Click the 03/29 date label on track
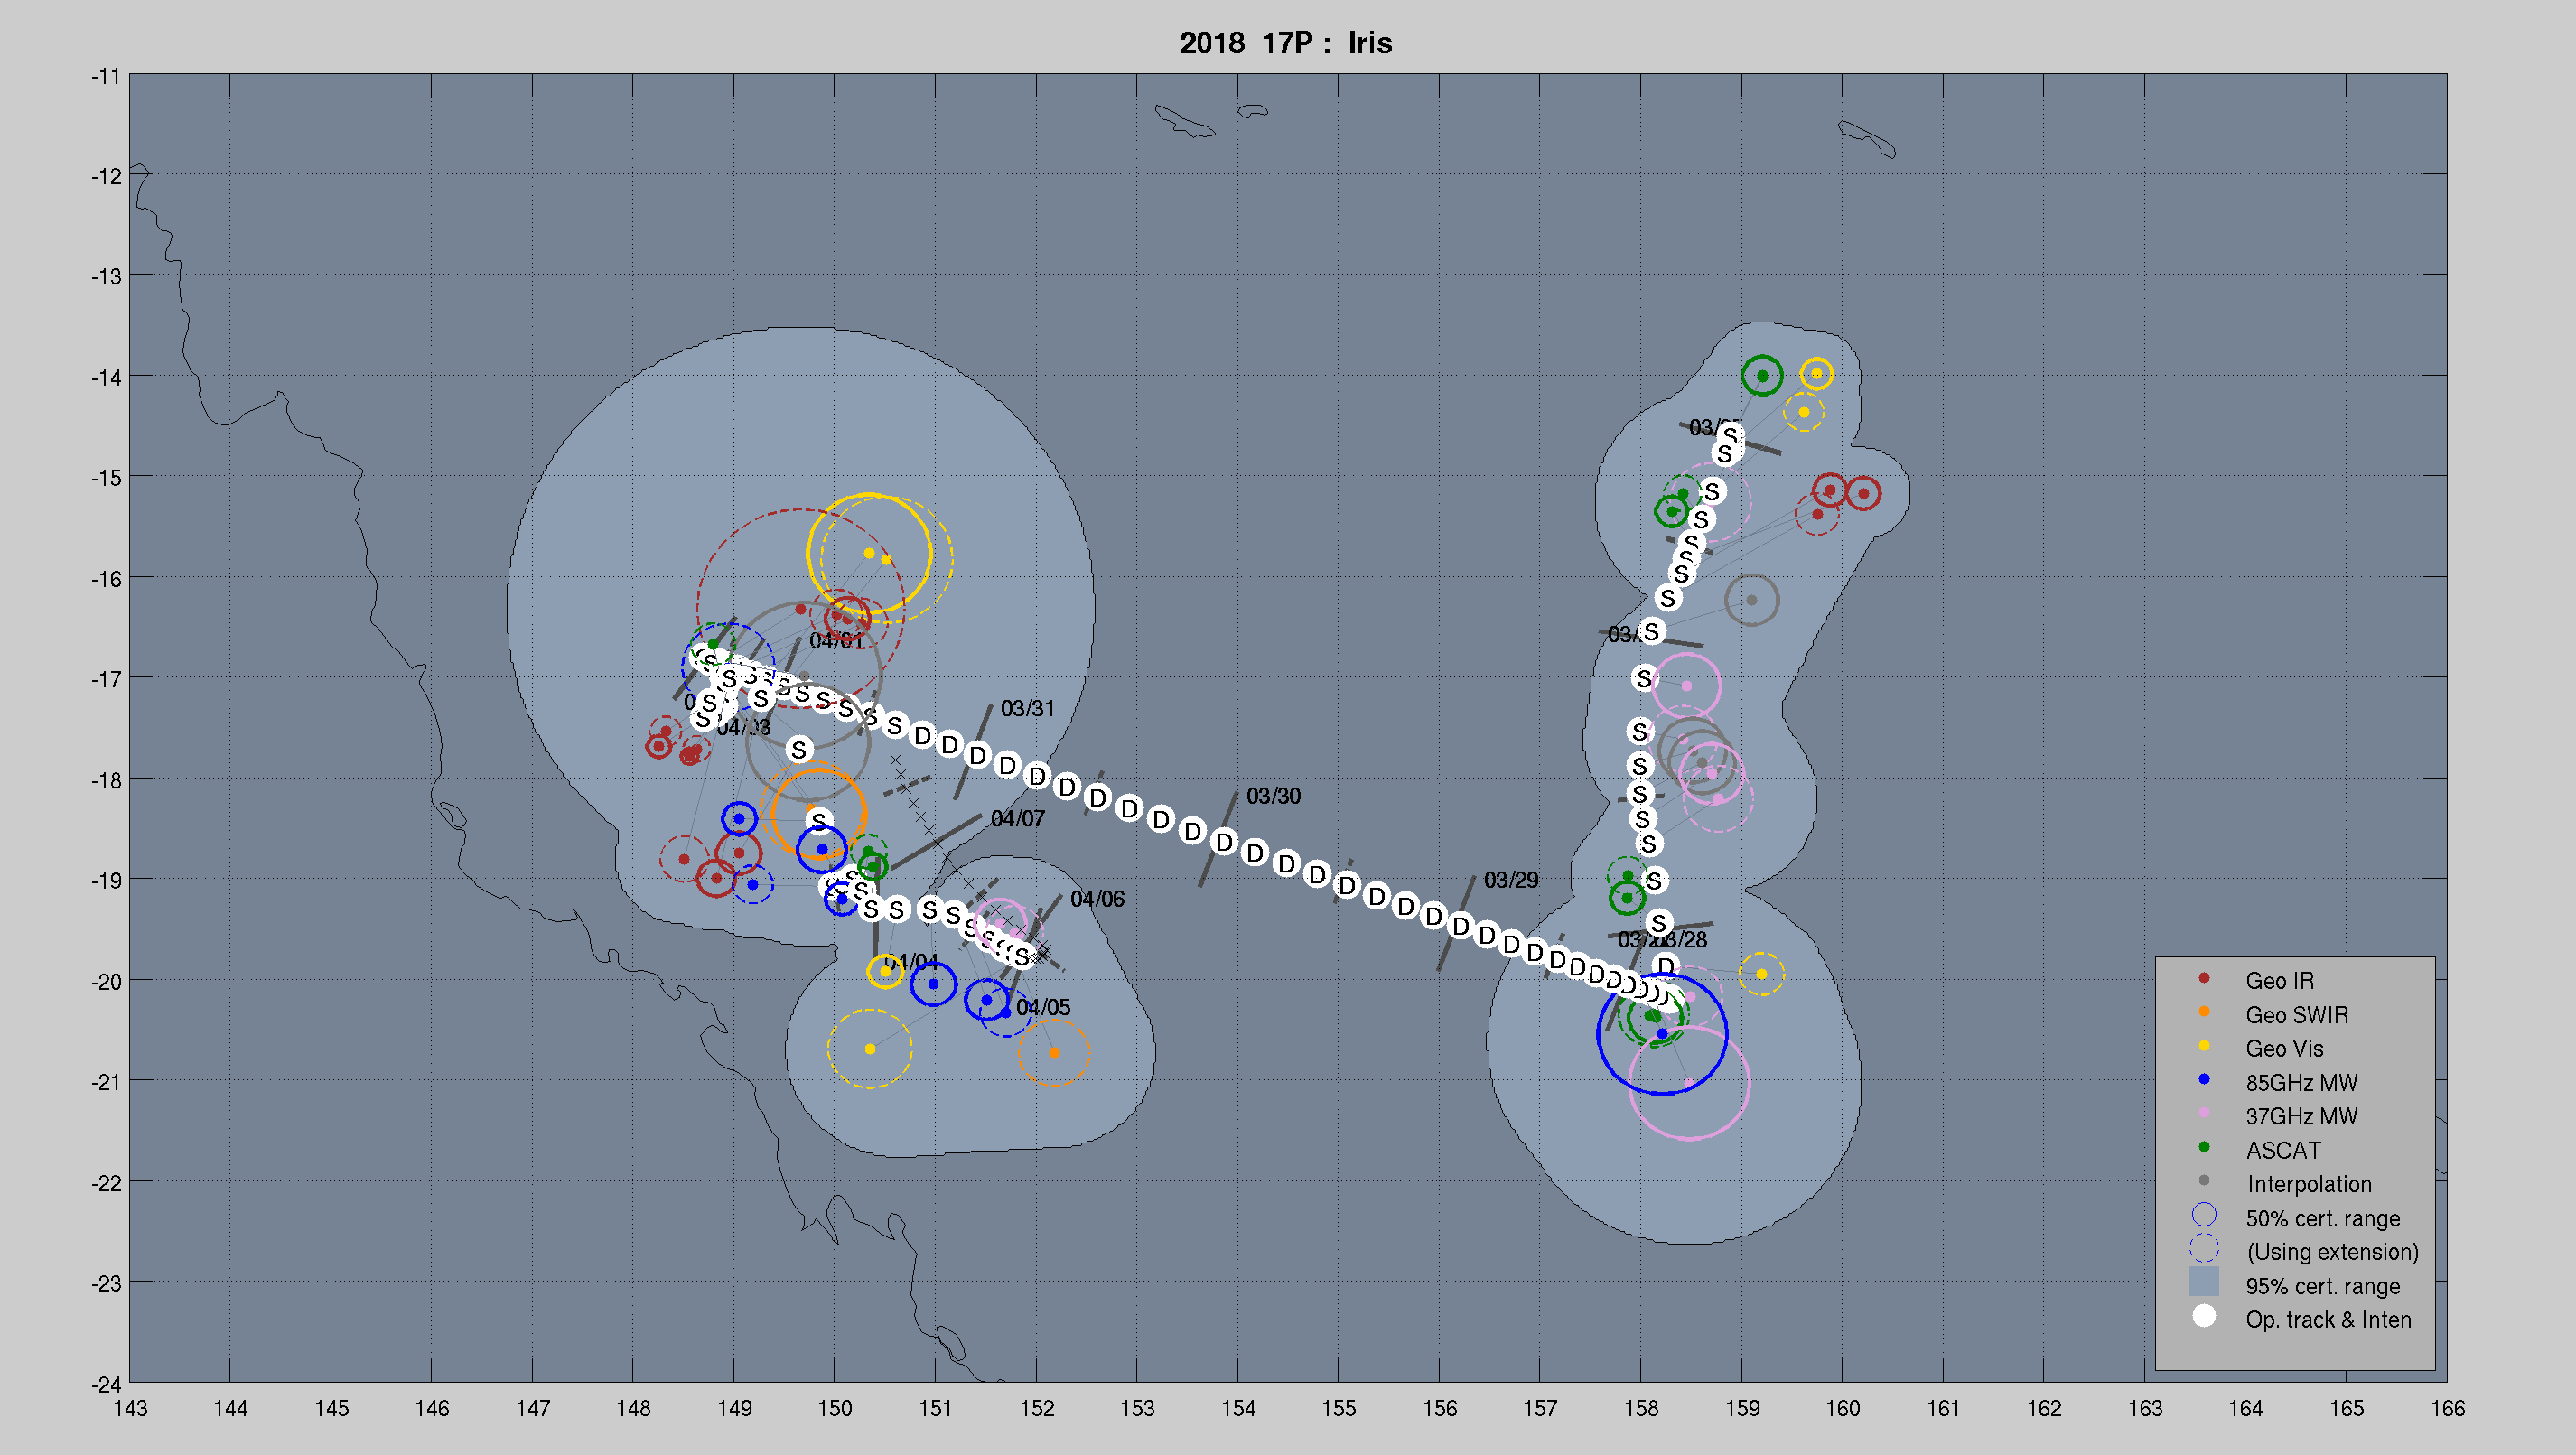The height and width of the screenshot is (1455, 2576). click(1511, 881)
